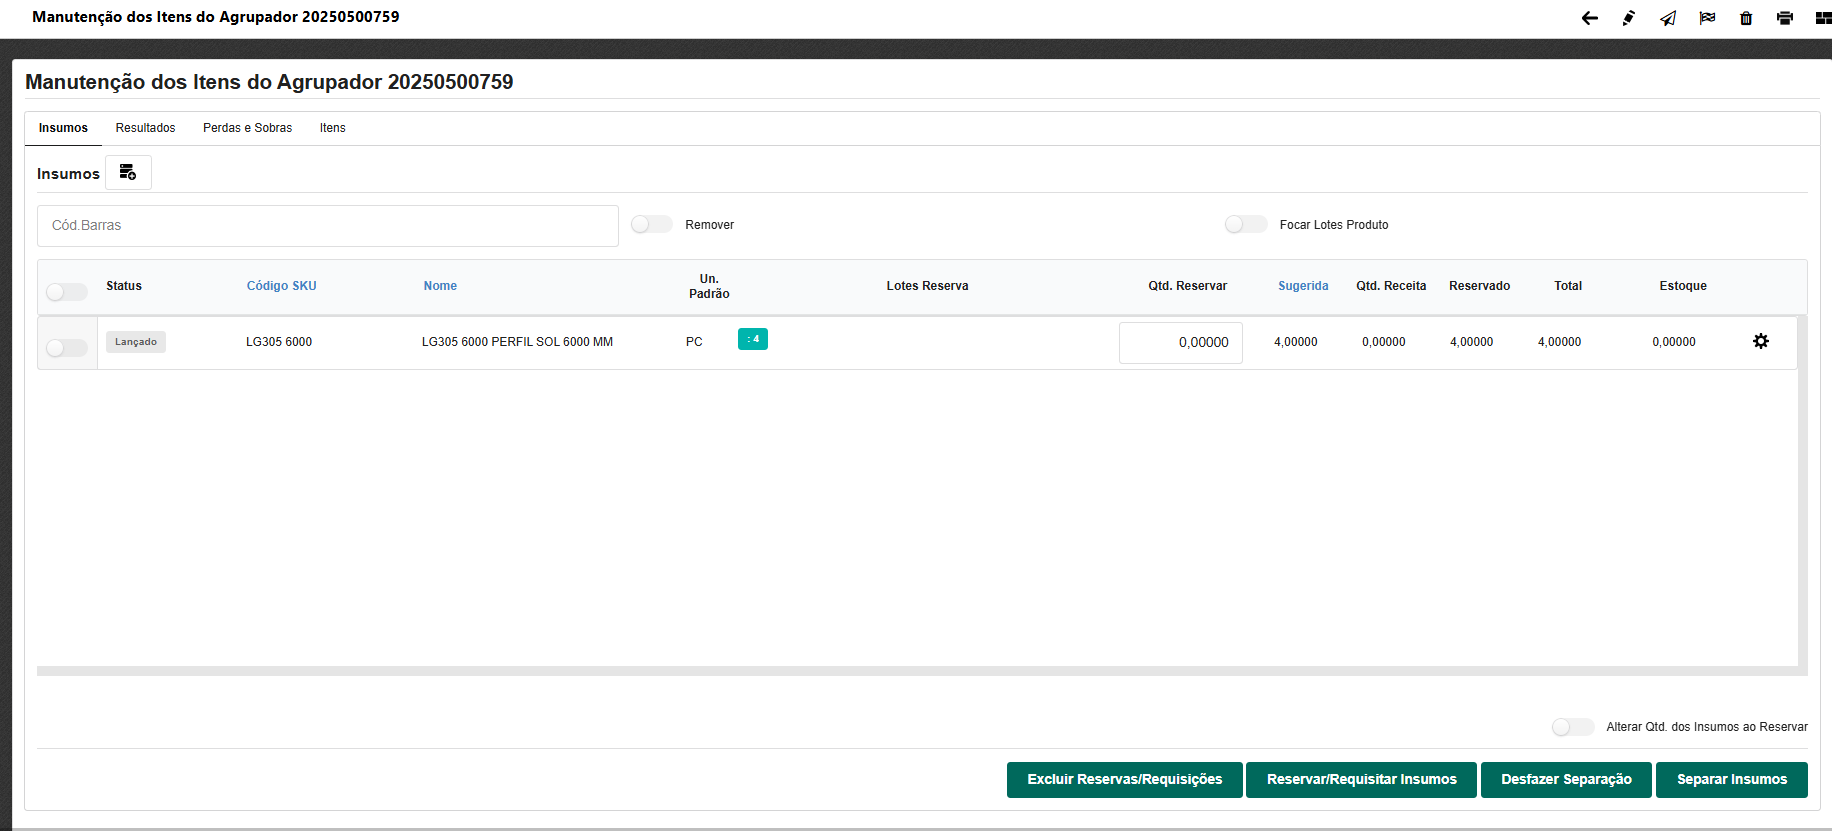1832x831 pixels.
Task: Sort table by Código SKU column
Action: point(281,286)
